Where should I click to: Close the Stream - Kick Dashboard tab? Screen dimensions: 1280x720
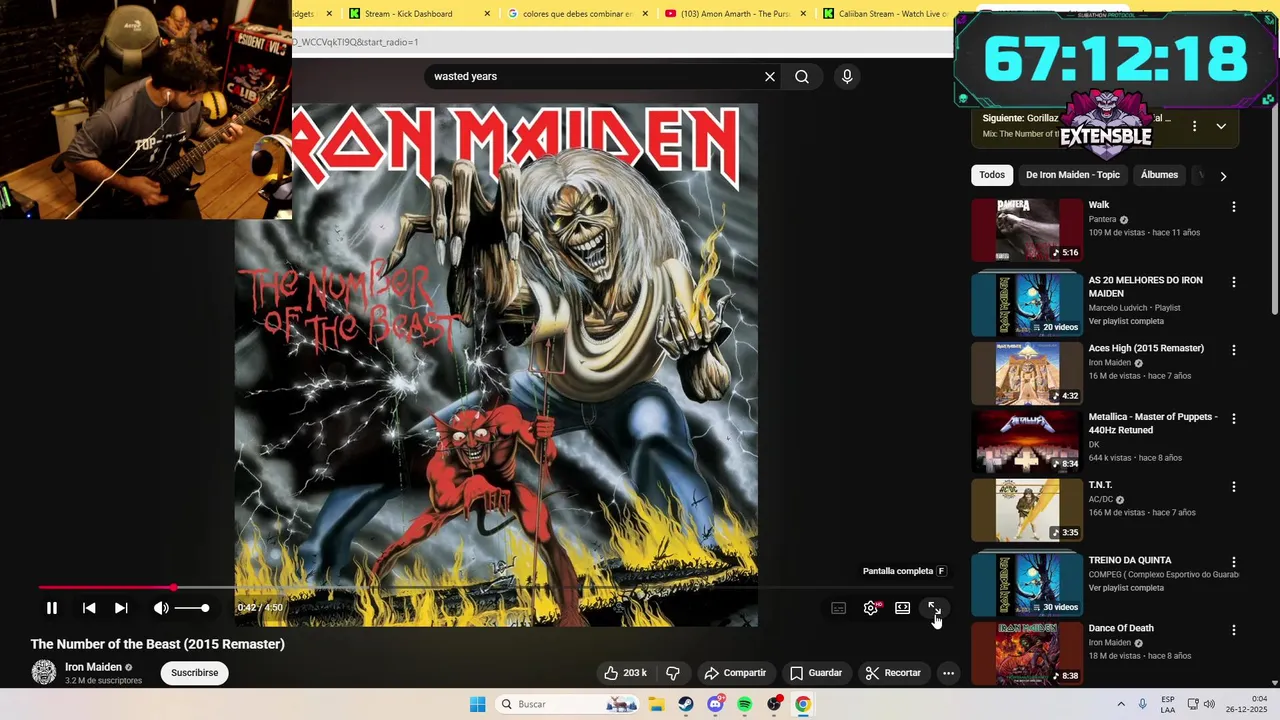tap(487, 14)
